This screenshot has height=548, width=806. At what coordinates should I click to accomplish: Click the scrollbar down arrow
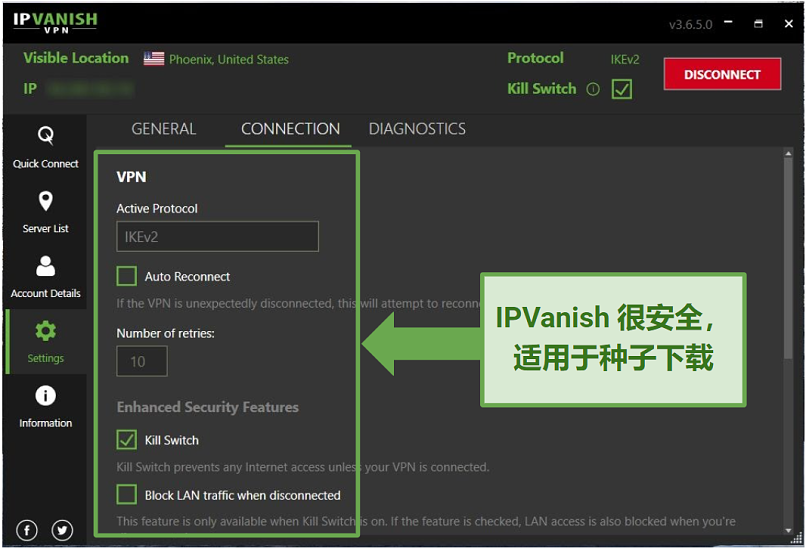point(788,531)
